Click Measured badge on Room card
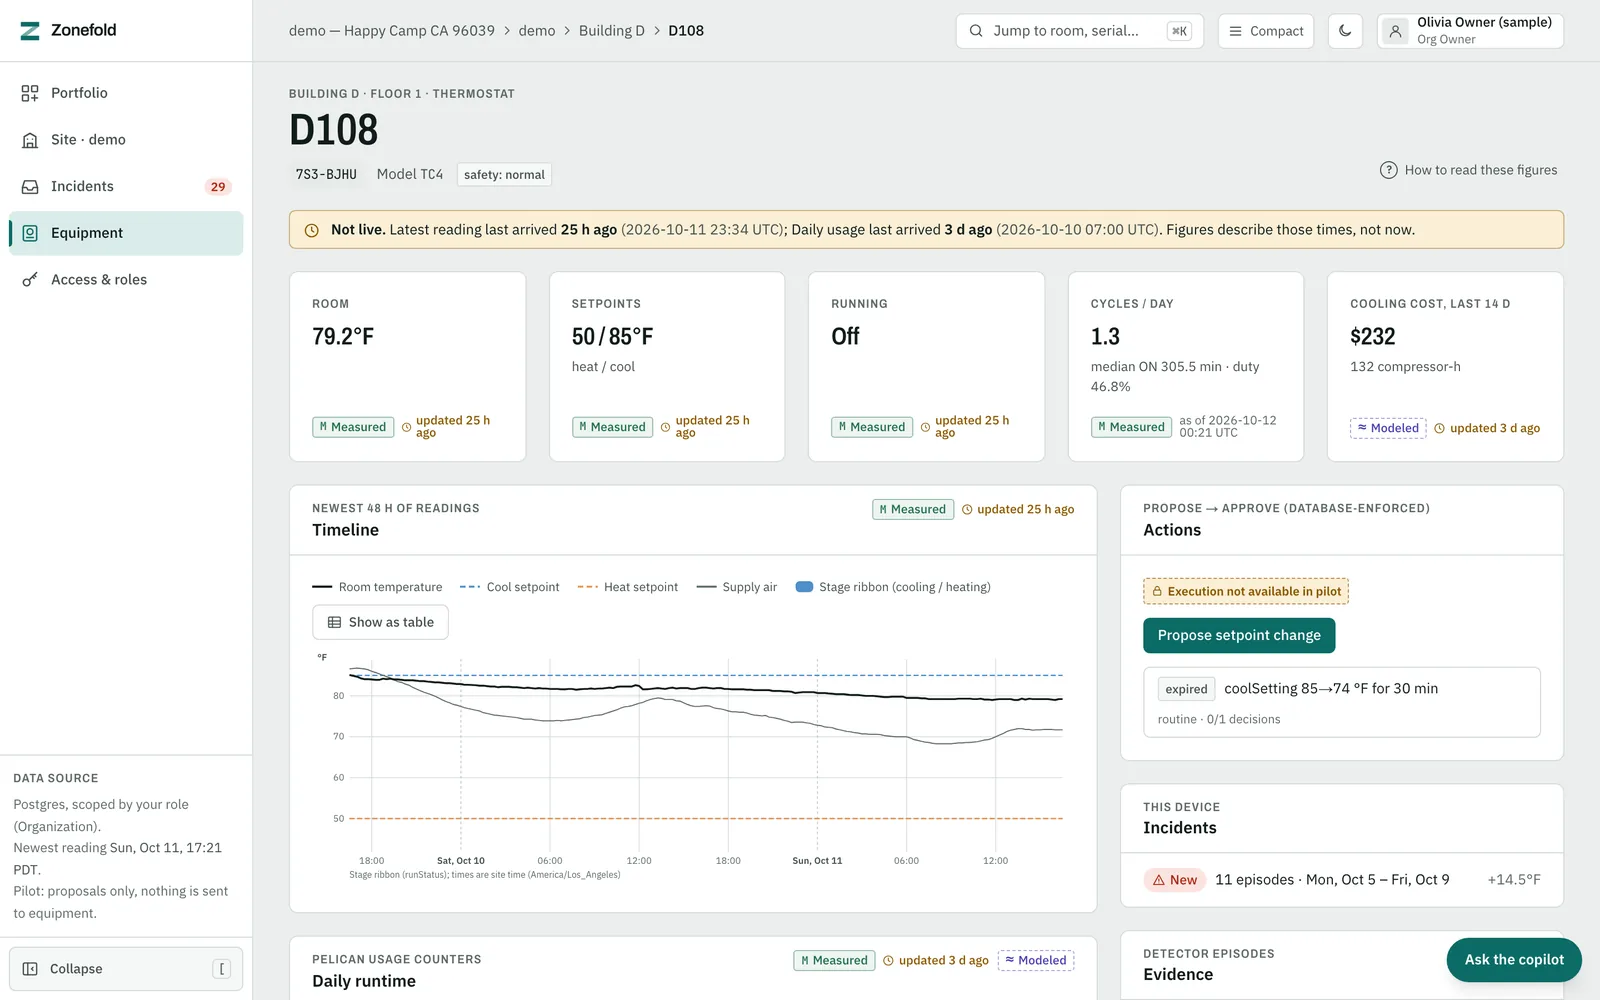Image resolution: width=1600 pixels, height=1000 pixels. (x=353, y=427)
